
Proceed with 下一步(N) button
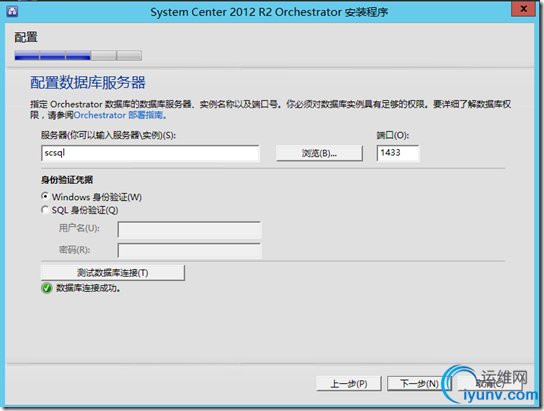(x=419, y=384)
